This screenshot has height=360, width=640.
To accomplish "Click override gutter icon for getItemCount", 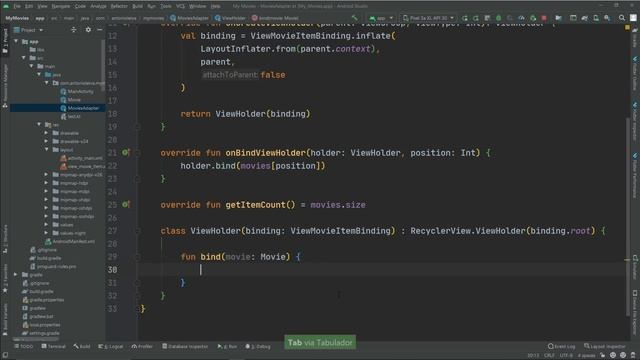I will [126, 204].
